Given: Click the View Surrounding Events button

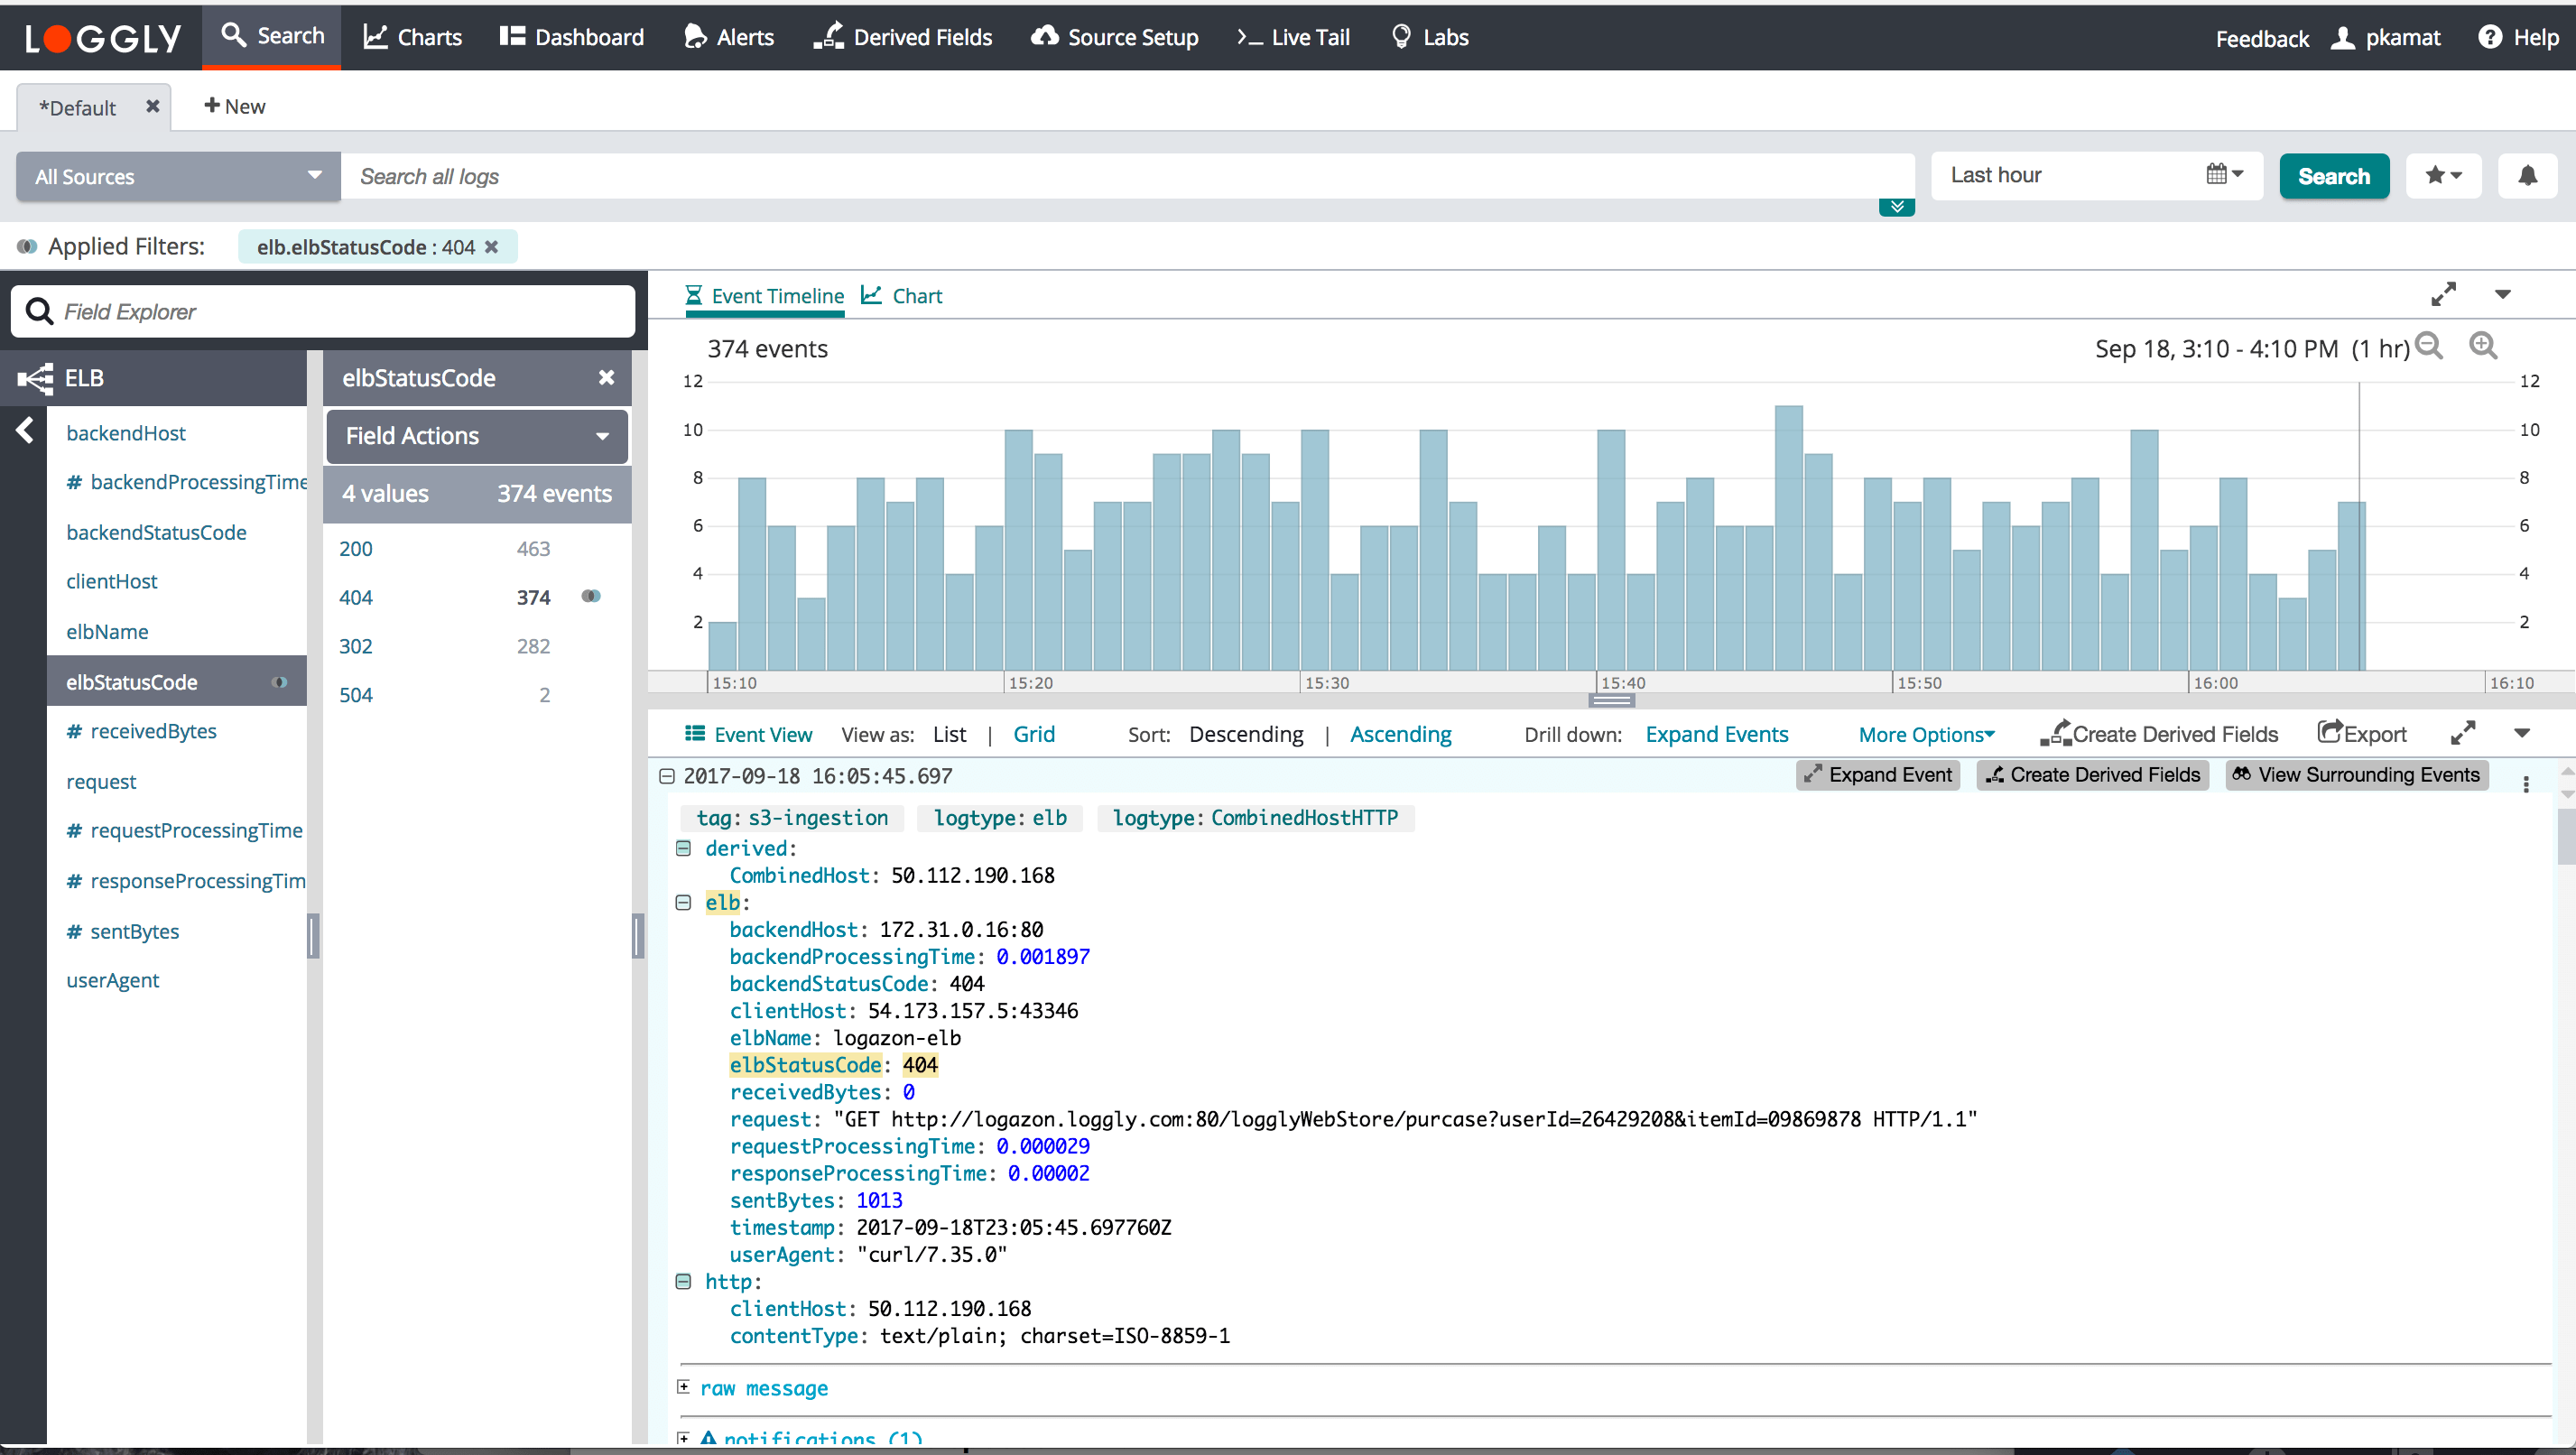Looking at the screenshot, I should pyautogui.click(x=2356, y=775).
